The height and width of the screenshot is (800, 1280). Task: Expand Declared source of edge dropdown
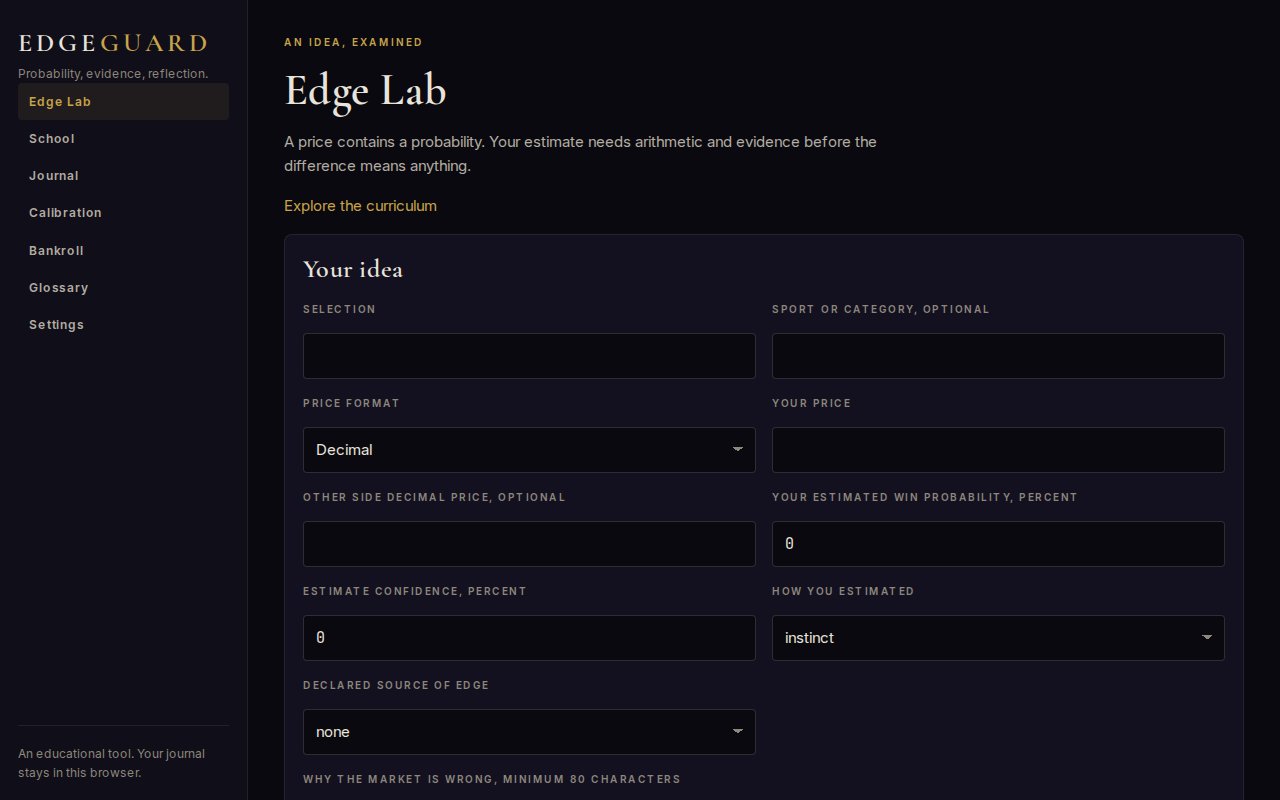coord(529,732)
